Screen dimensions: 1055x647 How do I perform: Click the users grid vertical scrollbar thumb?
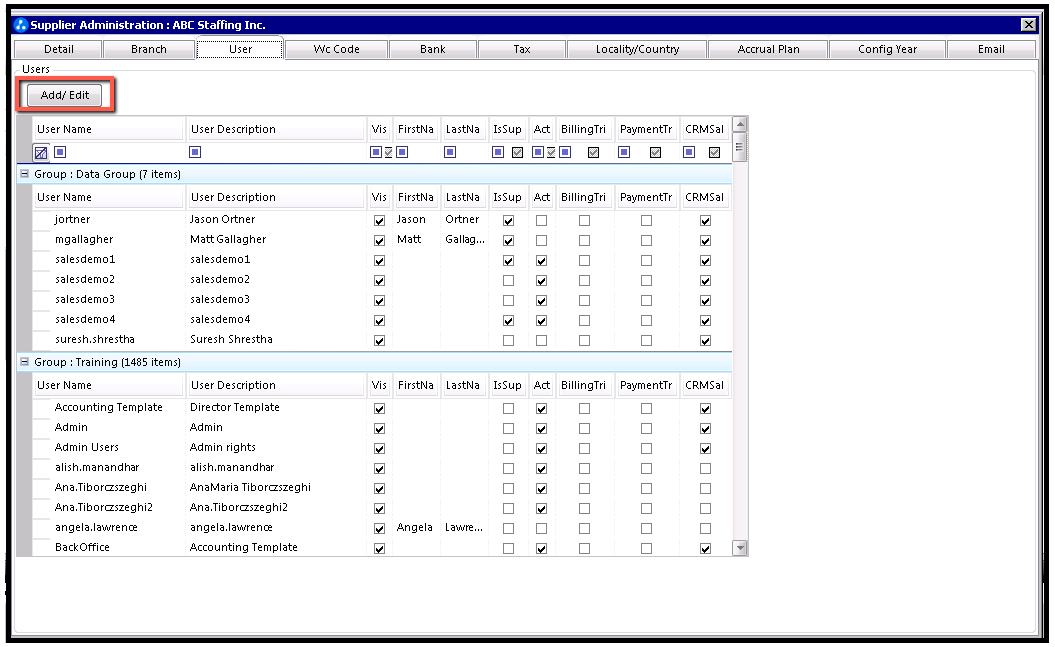740,147
